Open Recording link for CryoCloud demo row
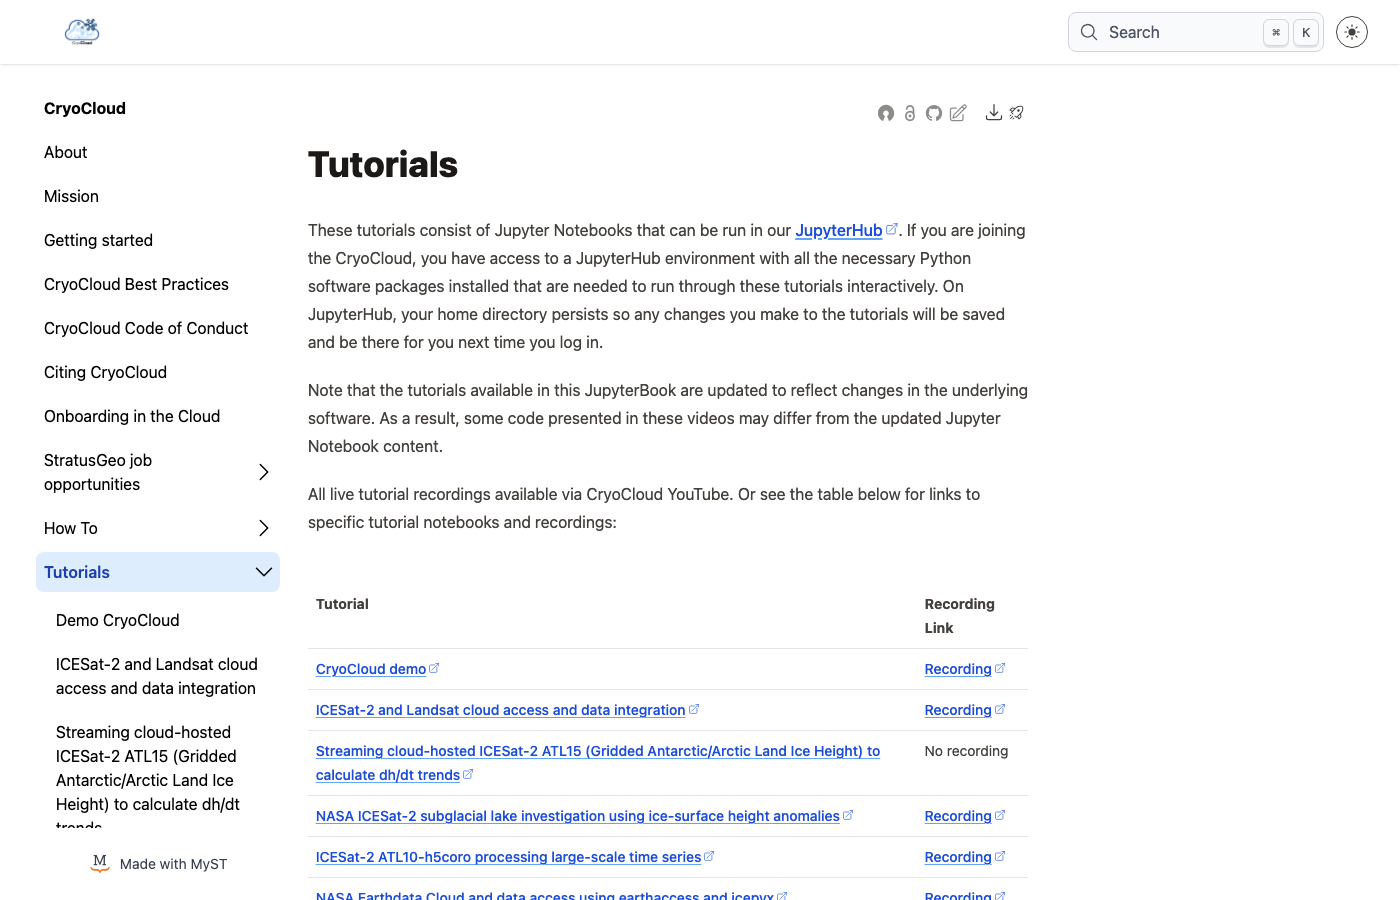This screenshot has width=1400, height=900. 958,669
